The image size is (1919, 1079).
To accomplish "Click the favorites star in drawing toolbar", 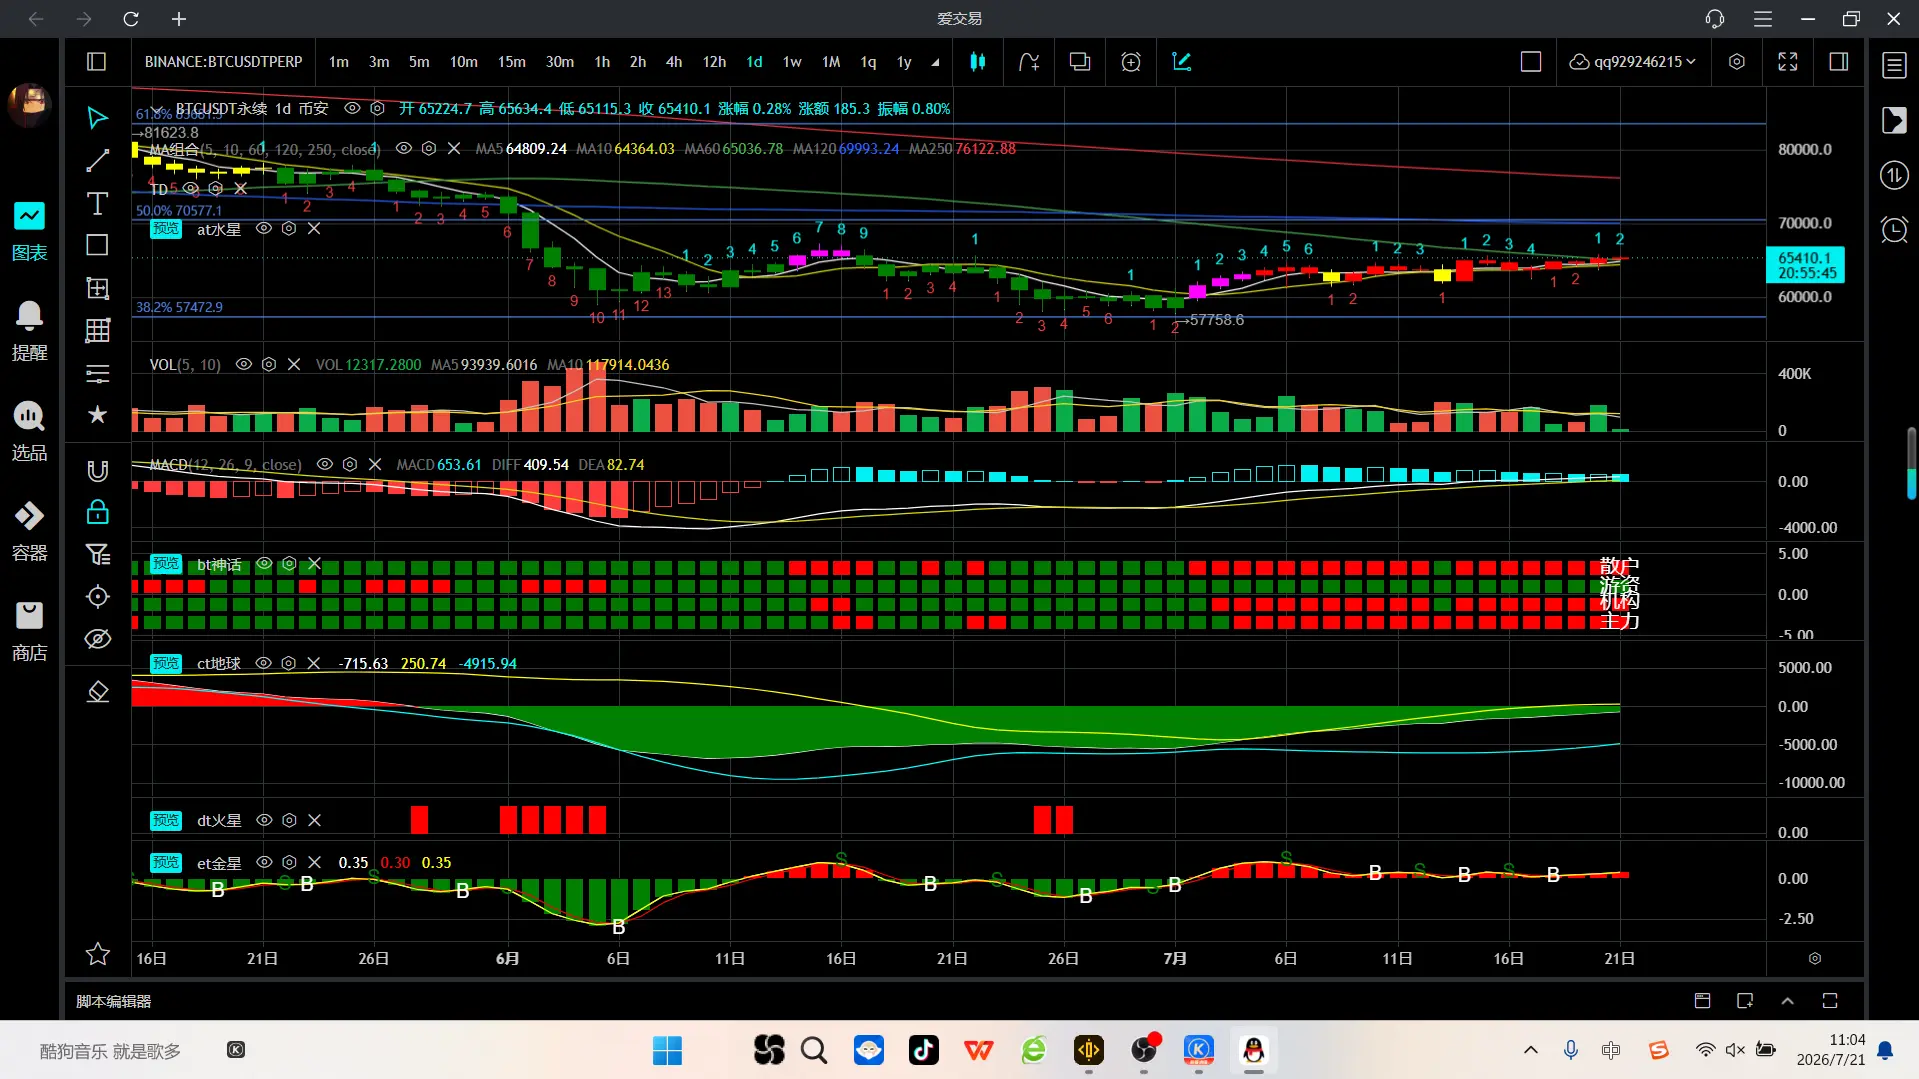I will click(x=97, y=415).
